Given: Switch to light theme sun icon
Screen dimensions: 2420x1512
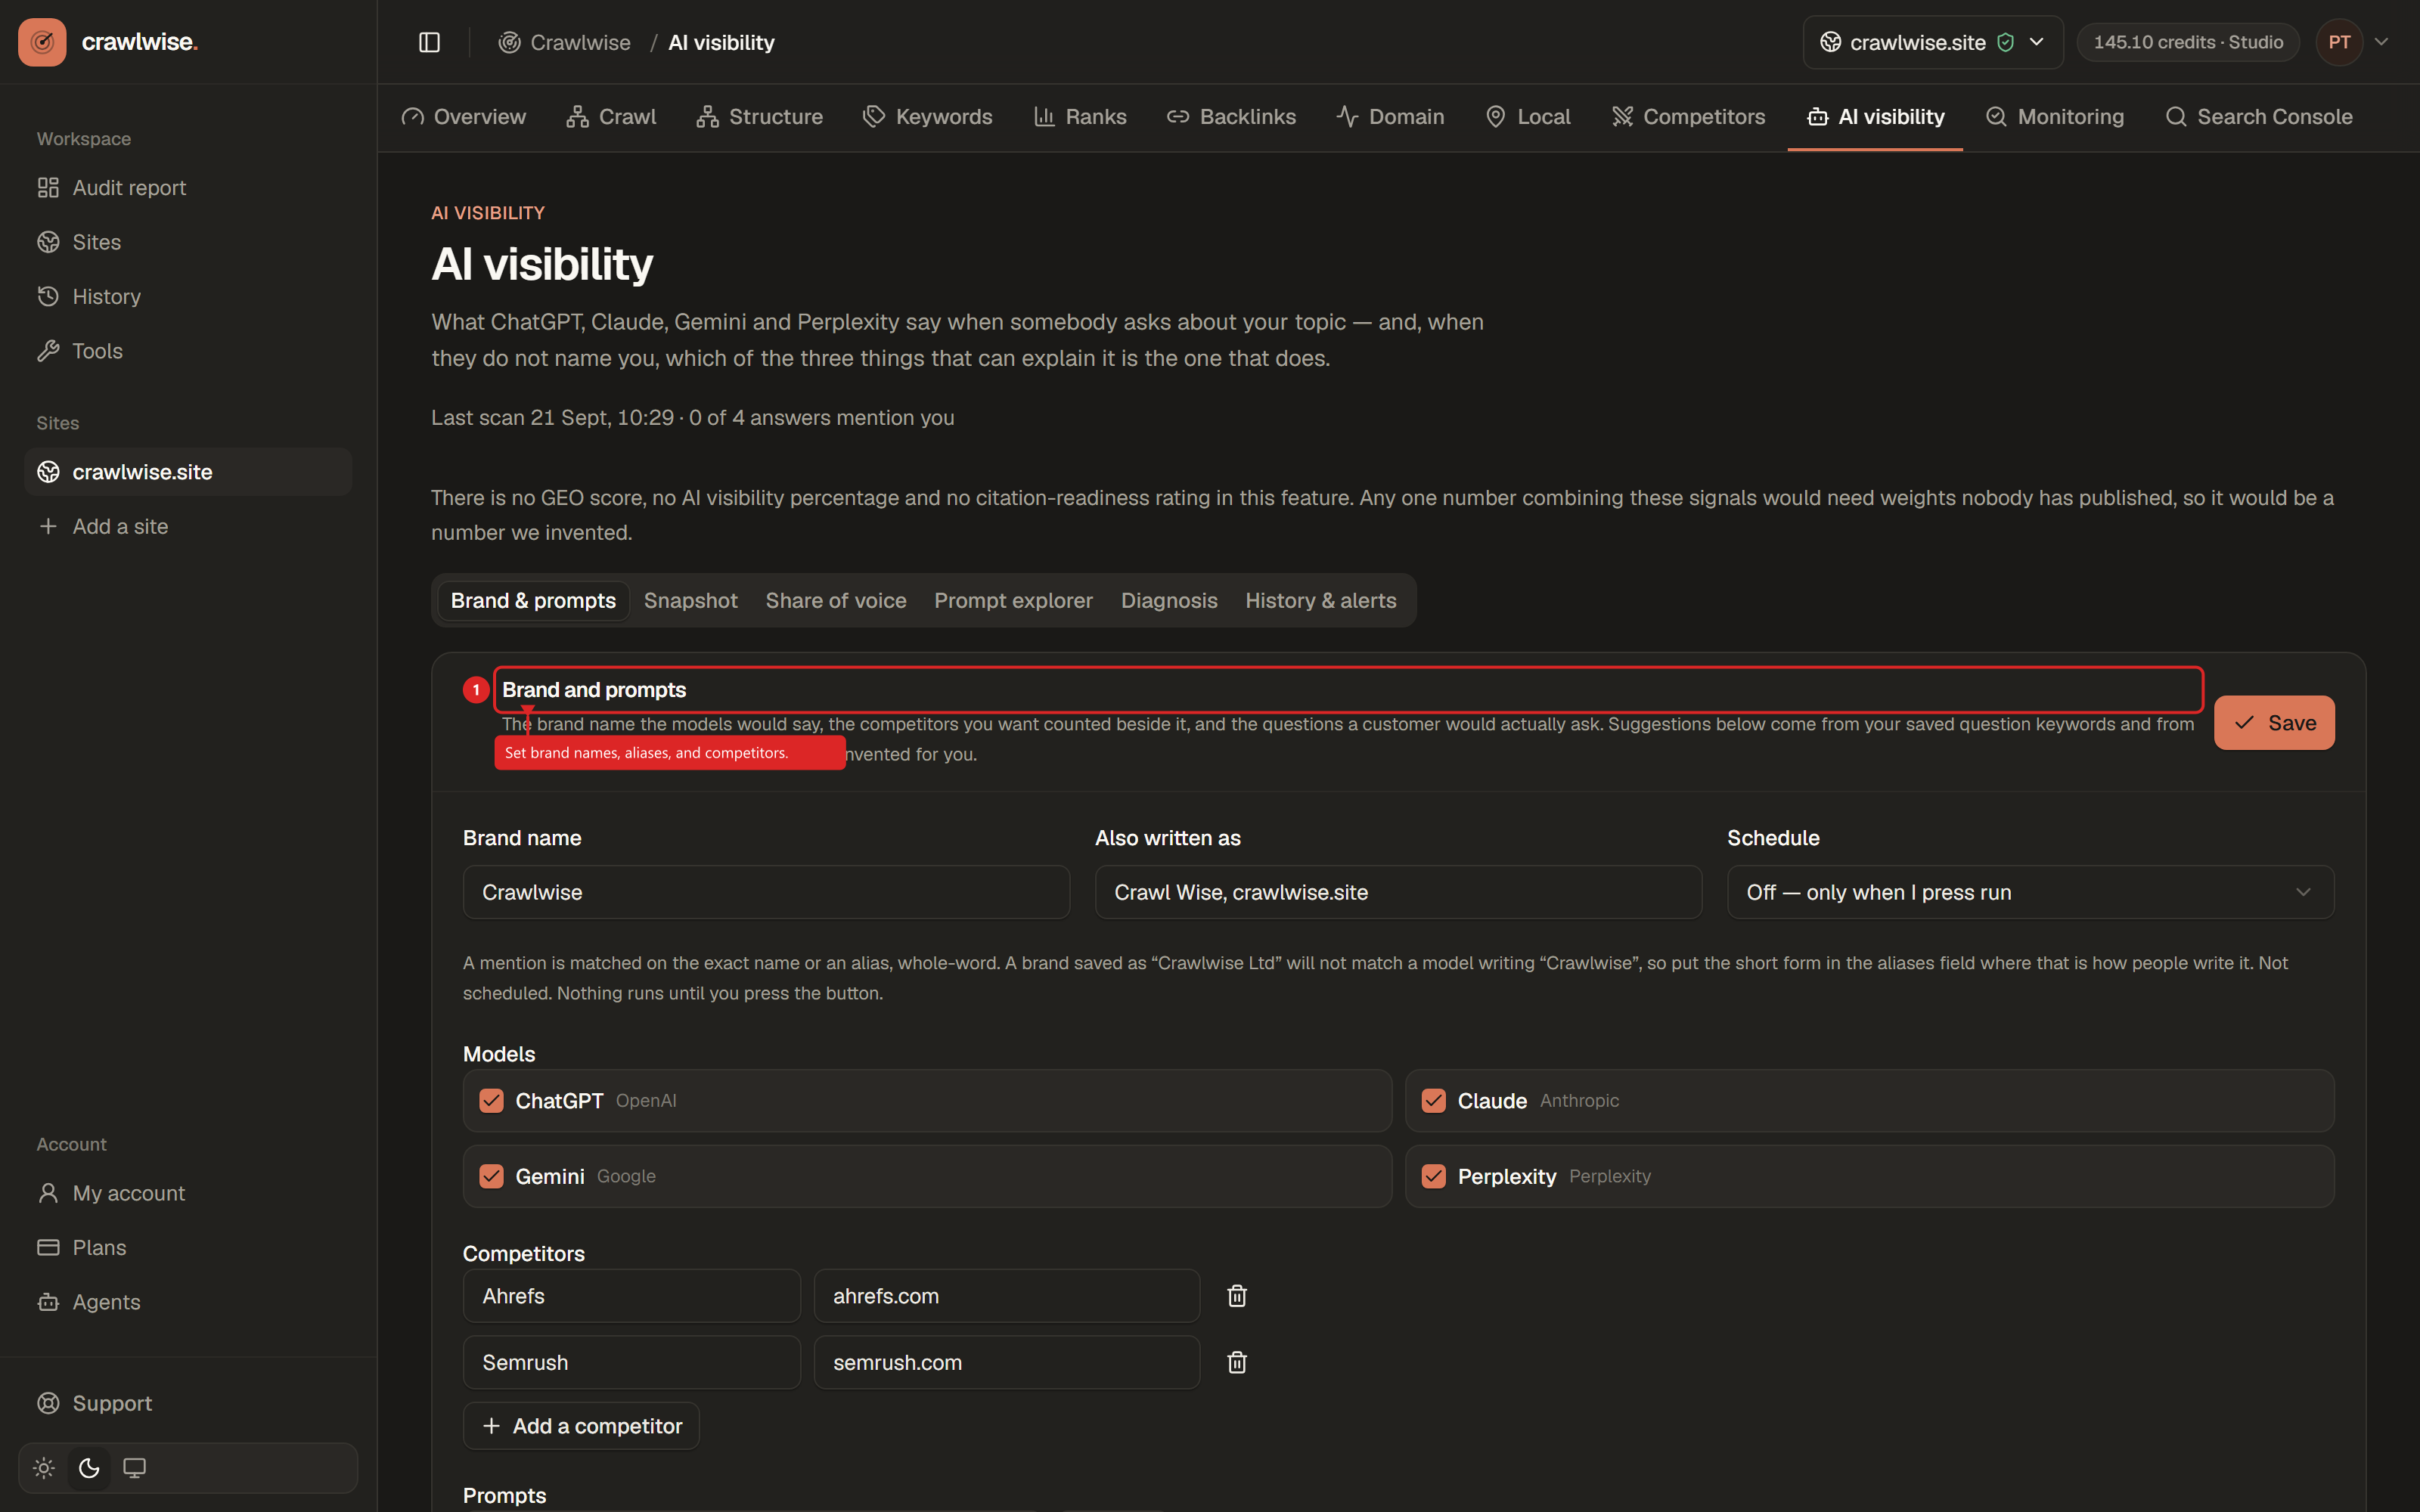Looking at the screenshot, I should coord(44,1468).
